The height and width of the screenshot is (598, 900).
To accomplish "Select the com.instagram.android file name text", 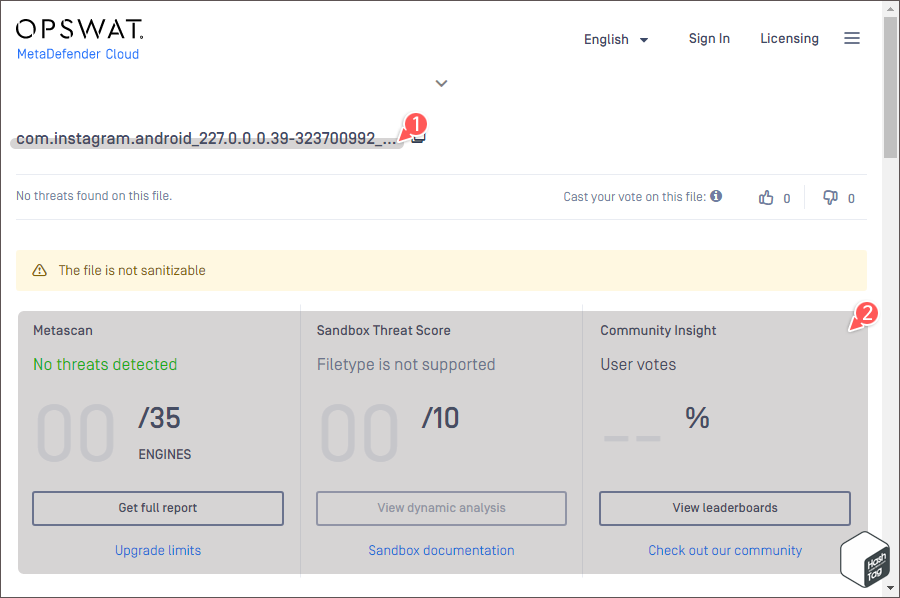I will pyautogui.click(x=206, y=138).
